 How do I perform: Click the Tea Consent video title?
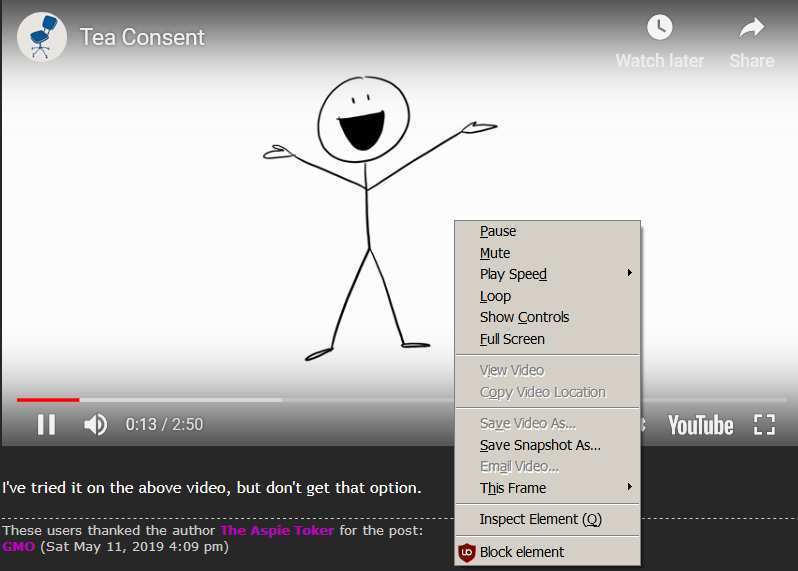click(142, 37)
